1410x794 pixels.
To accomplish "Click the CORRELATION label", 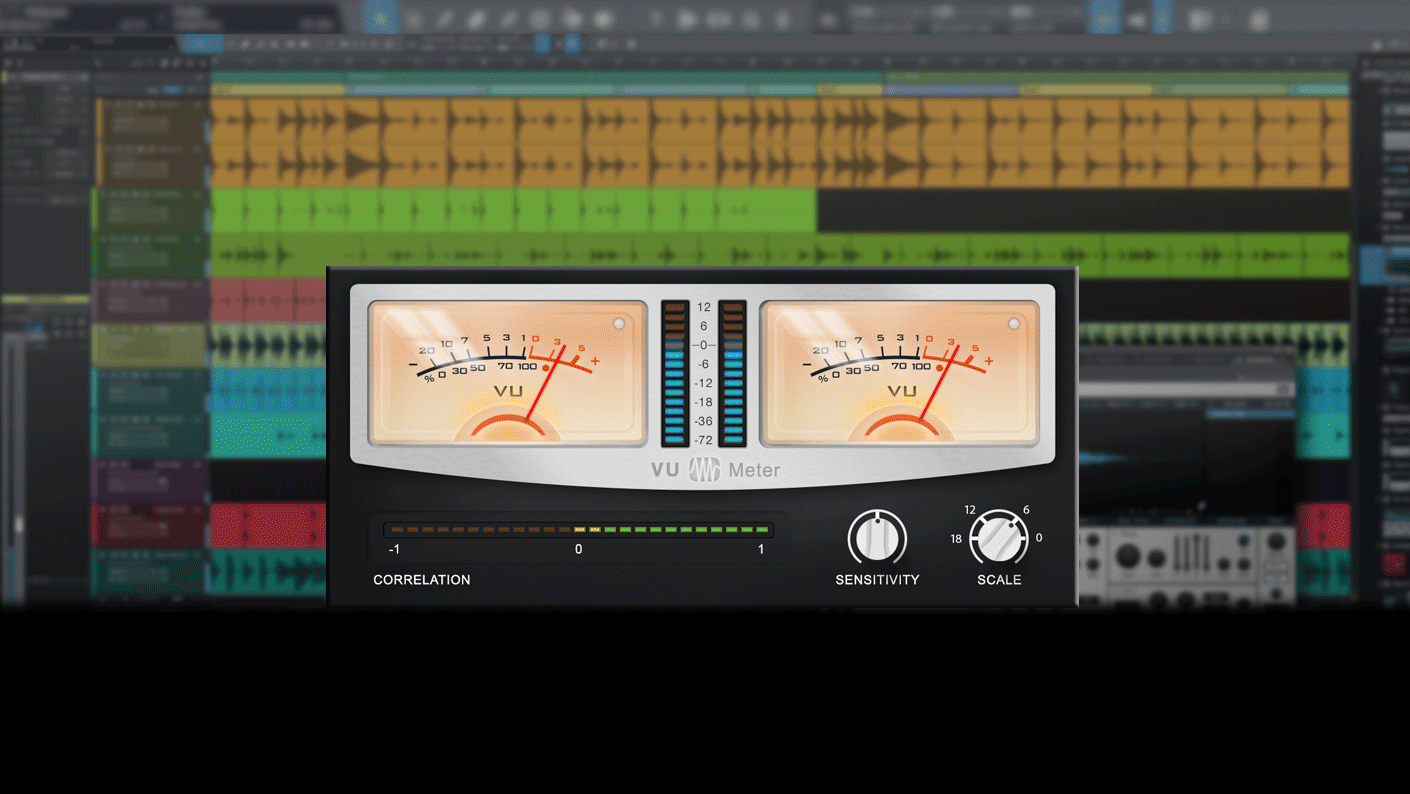I will pyautogui.click(x=421, y=580).
